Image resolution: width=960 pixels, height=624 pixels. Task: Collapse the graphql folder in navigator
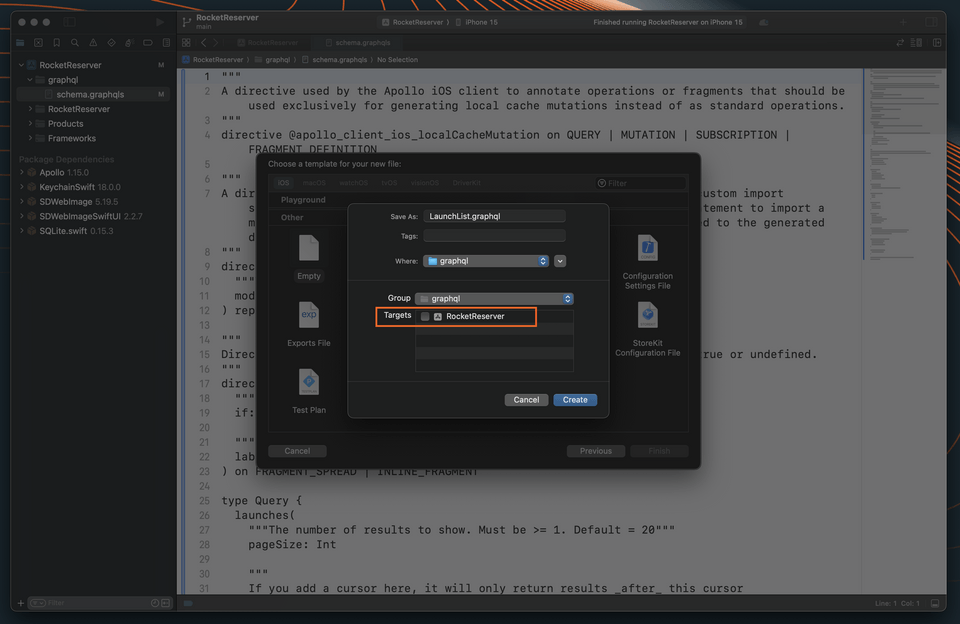pos(29,80)
